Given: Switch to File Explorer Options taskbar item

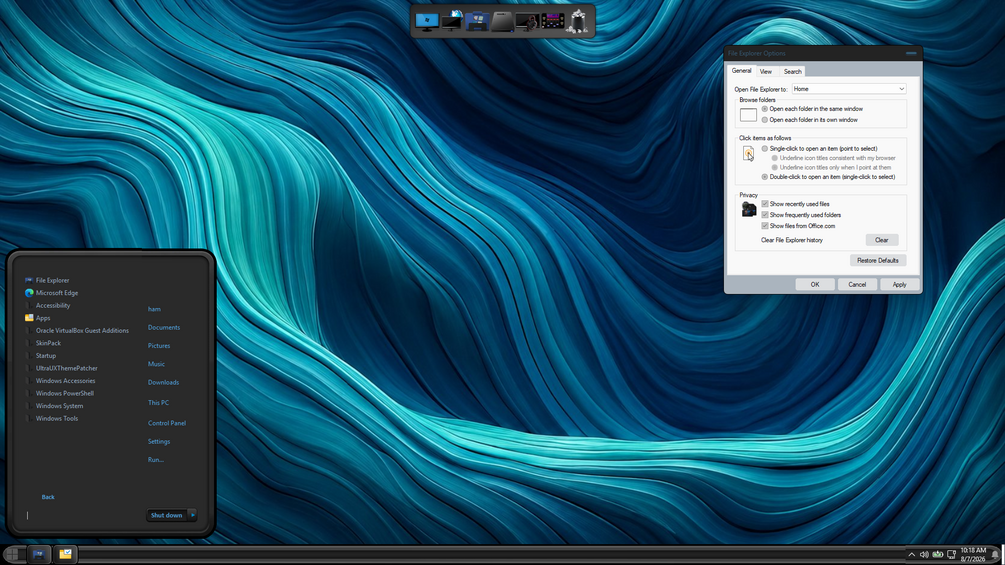Looking at the screenshot, I should (65, 554).
